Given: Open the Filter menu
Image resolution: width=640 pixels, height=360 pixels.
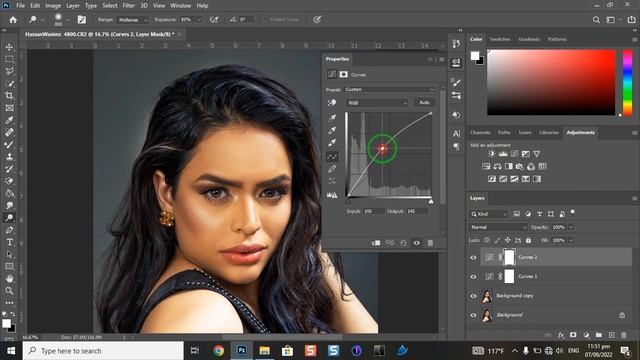Looking at the screenshot, I should [129, 6].
